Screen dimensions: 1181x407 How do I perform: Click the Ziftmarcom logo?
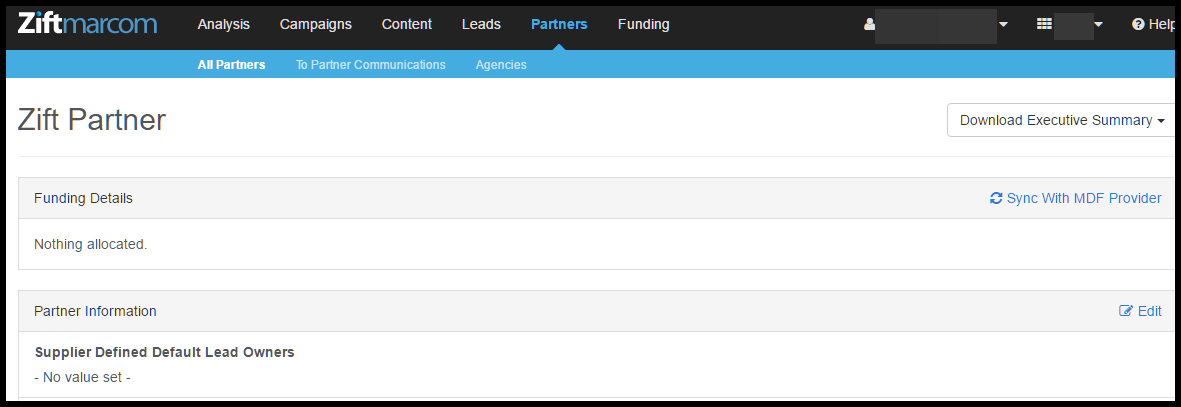click(x=87, y=23)
